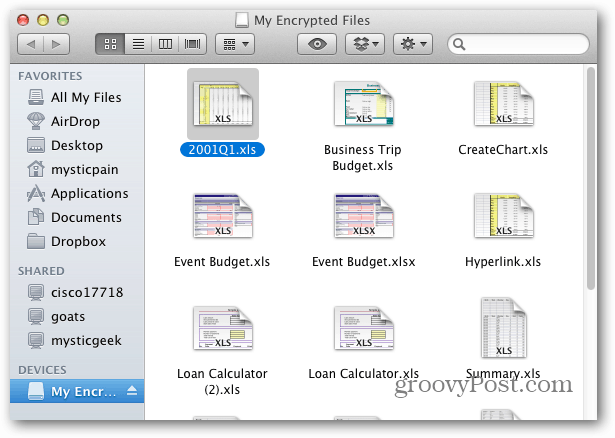Select Desktop in Favorites
Screen dimensions: 615x438
[x=77, y=145]
